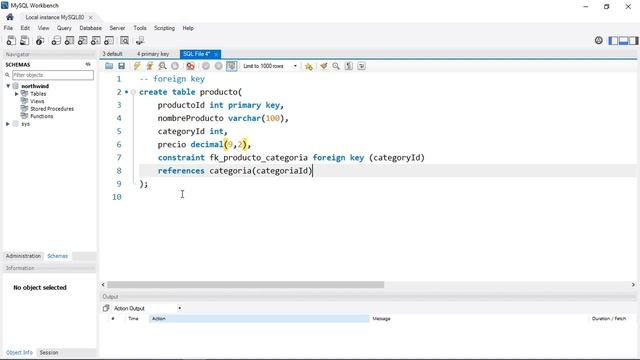Beautify the SQL script broom icon
Viewport: 640px width, 360px height.
(x=324, y=66)
